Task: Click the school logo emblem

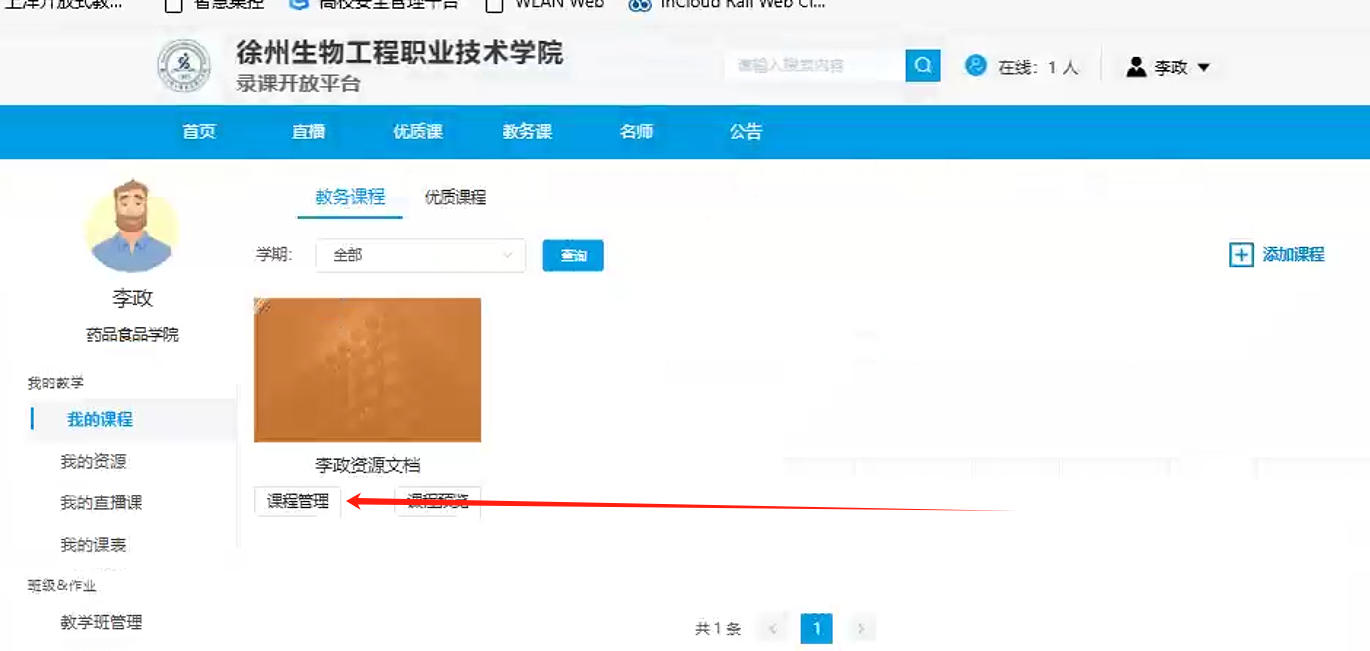Action: tap(184, 67)
